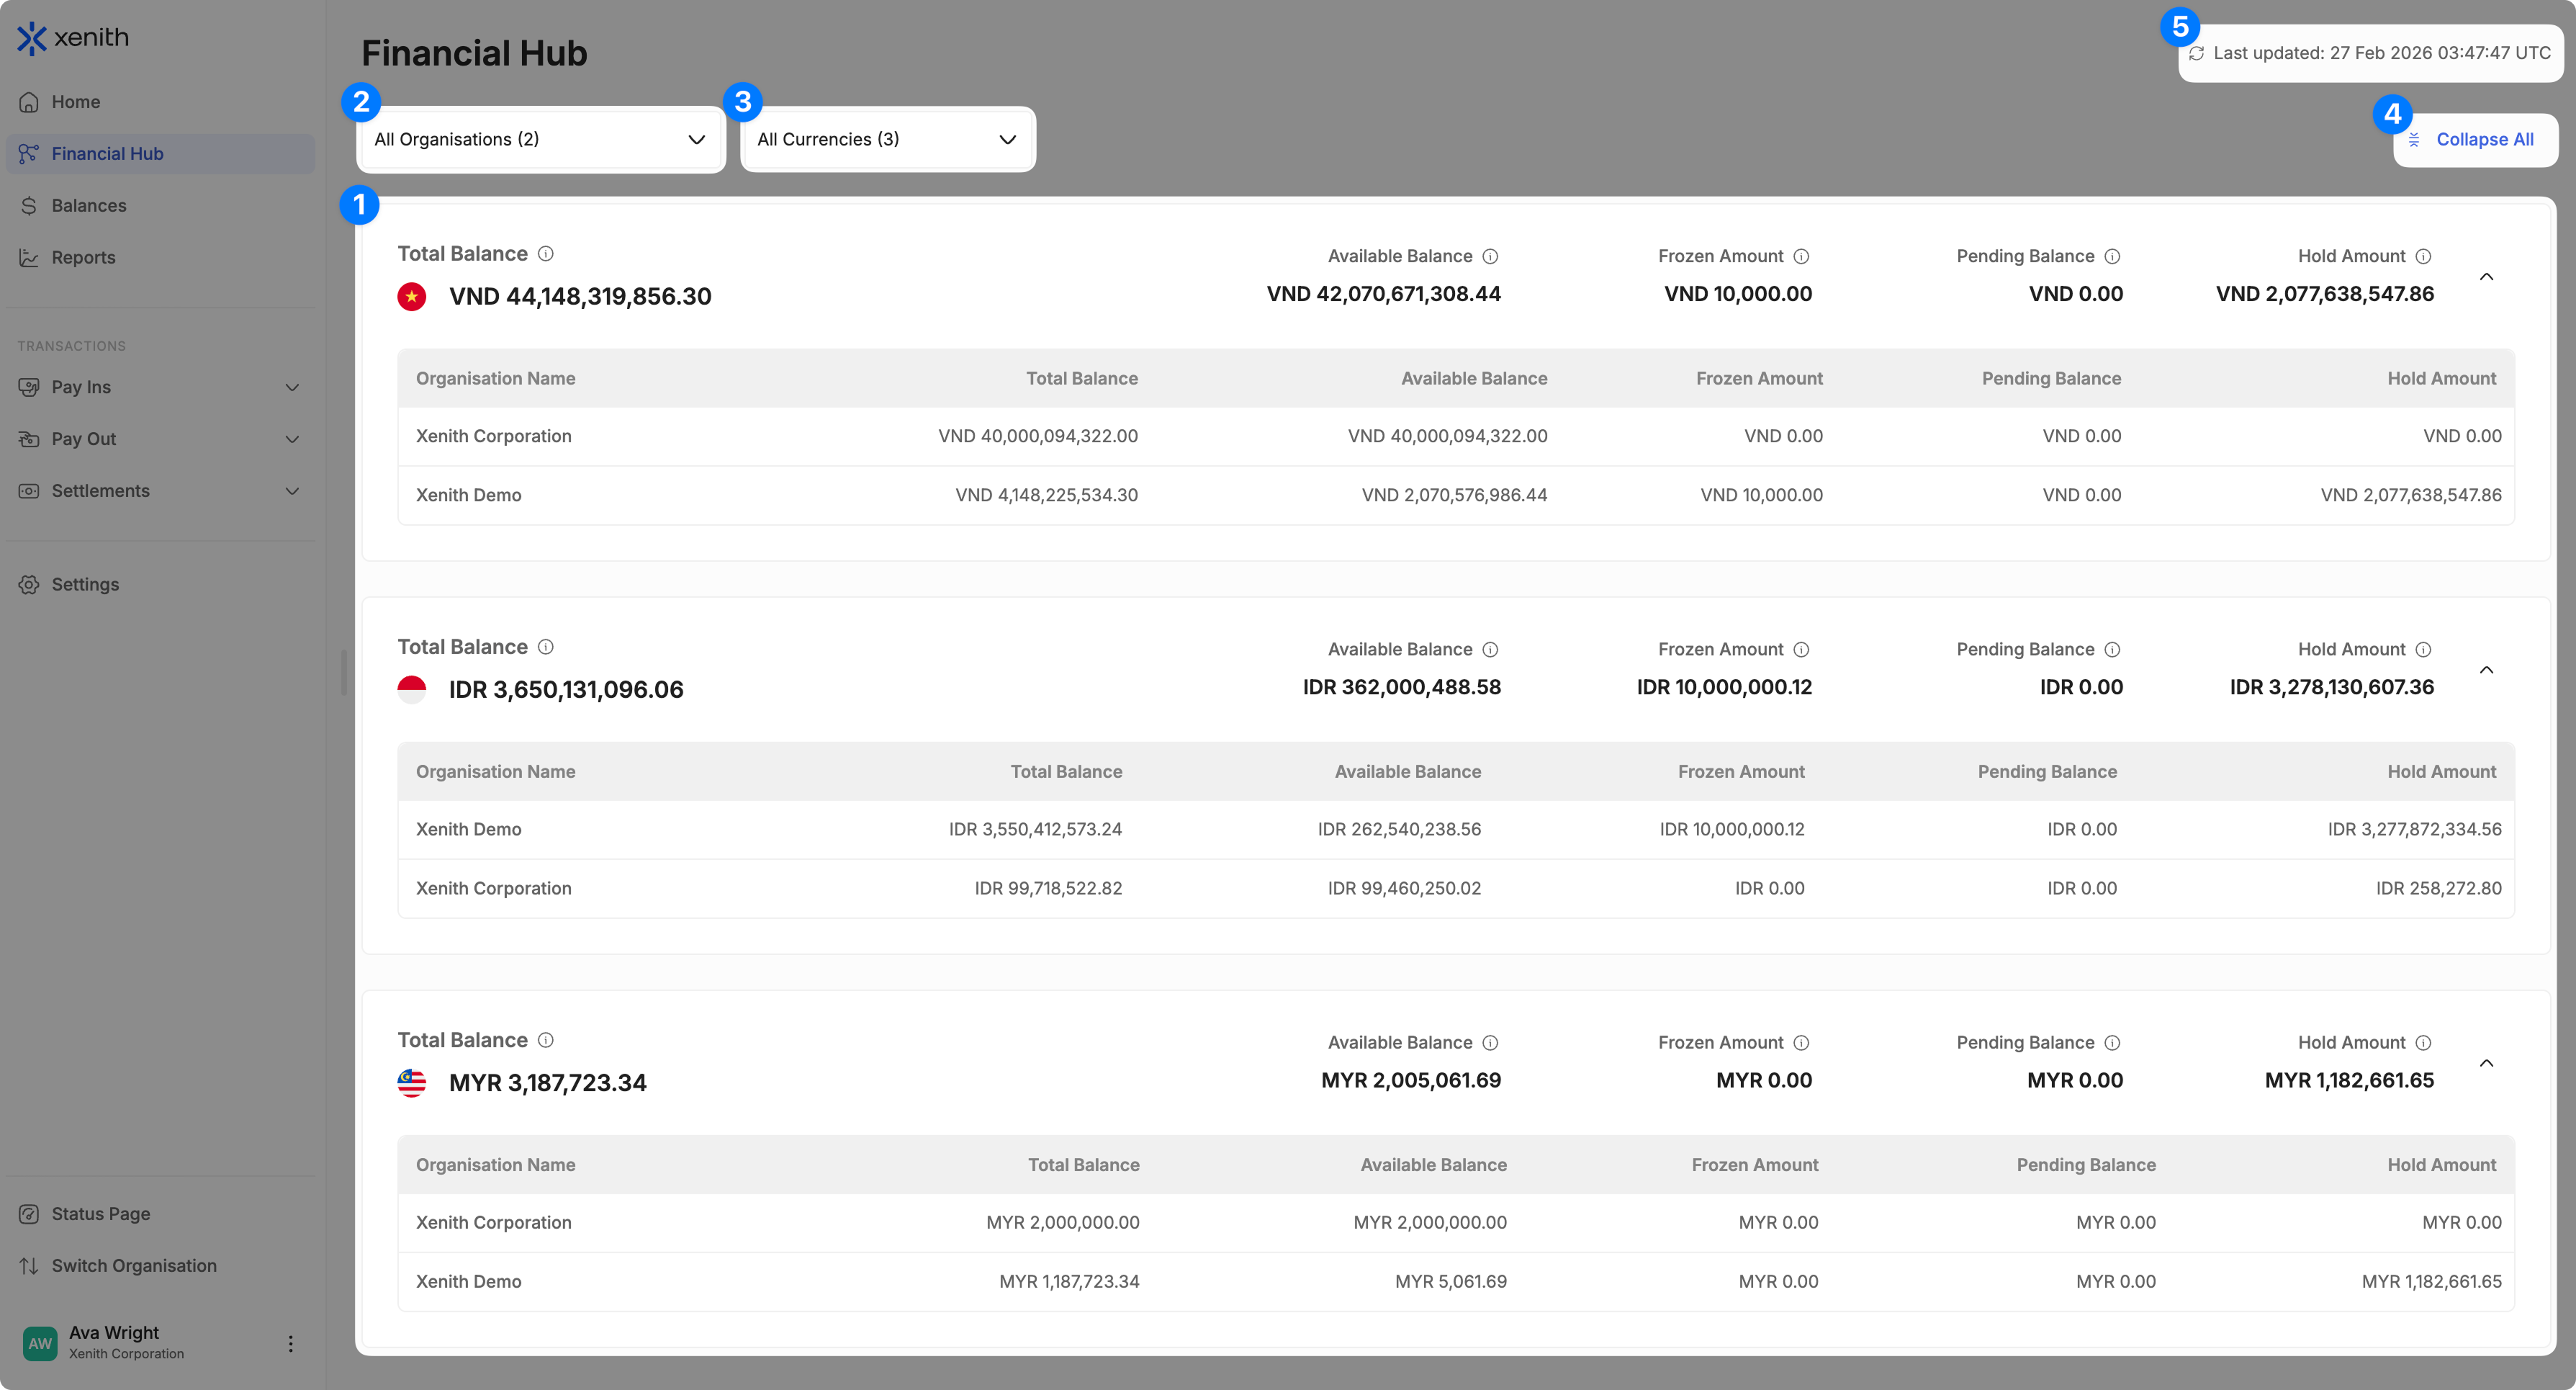Click info icon next to VND Total Balance
Screen dimensions: 2576x1390
546,254
